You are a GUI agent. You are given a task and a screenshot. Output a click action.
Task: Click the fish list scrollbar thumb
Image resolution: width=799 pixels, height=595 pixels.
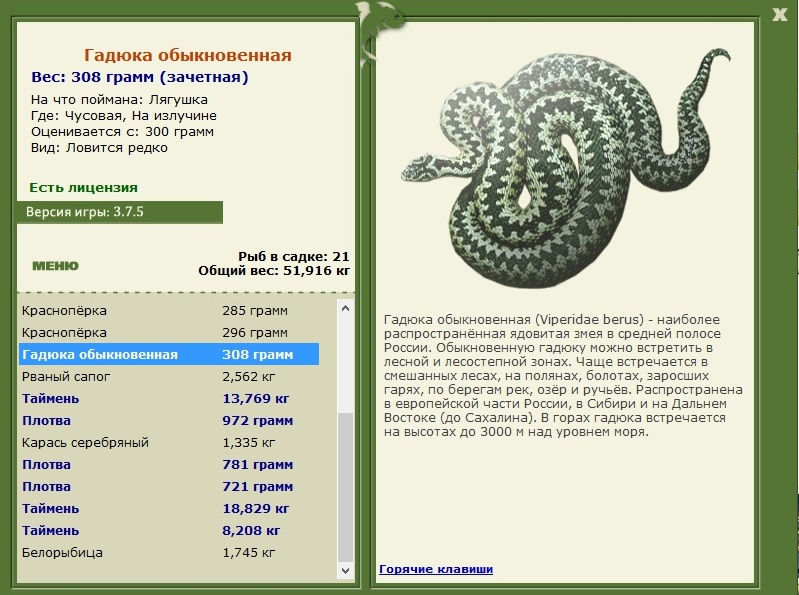tap(345, 486)
